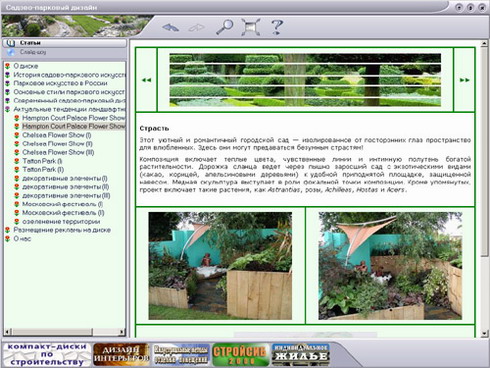Open декоративные элементы (I)
490x368 pixels.
point(65,178)
